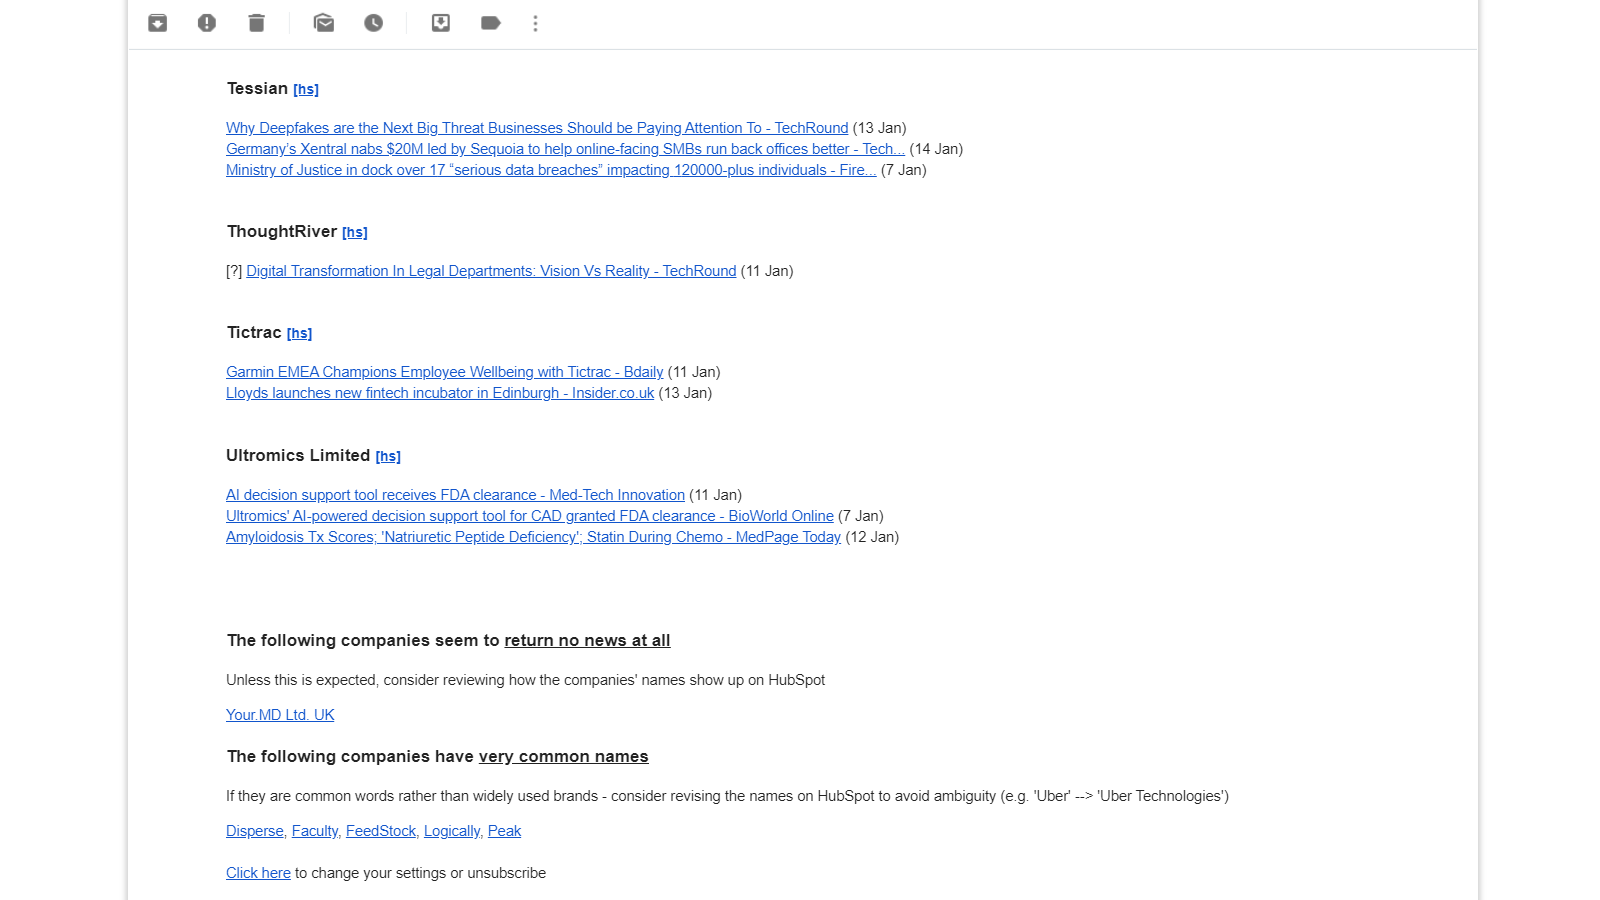The image size is (1600, 900).
Task: Click the Move to icon
Action: point(441,23)
